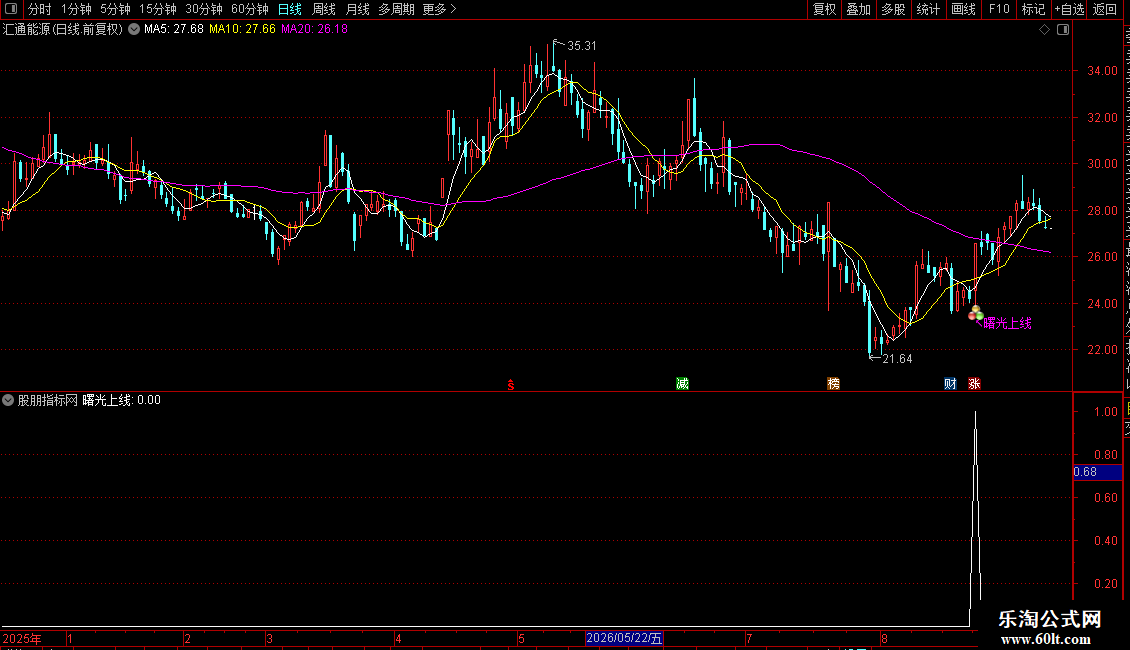Screen dimensions: 1130x650
Task: Click the 2026/05/22 date label
Action: (x=624, y=638)
